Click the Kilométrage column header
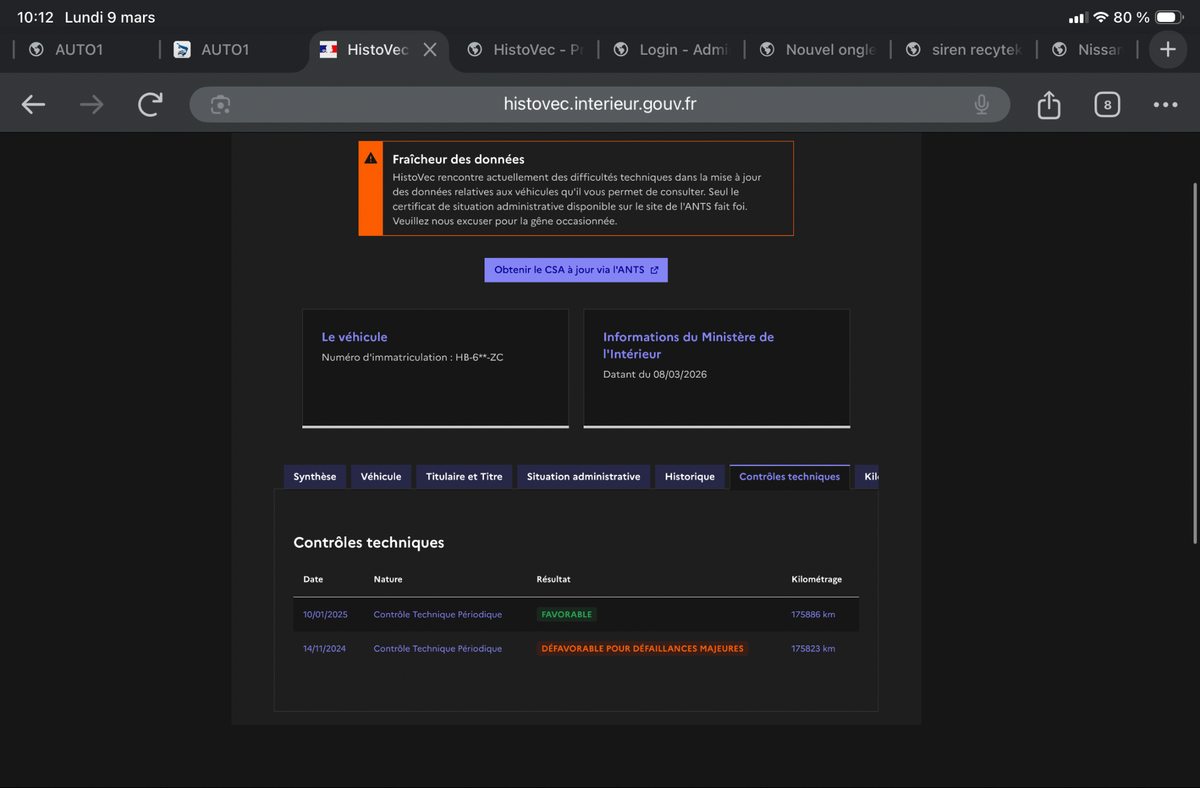 (x=817, y=579)
